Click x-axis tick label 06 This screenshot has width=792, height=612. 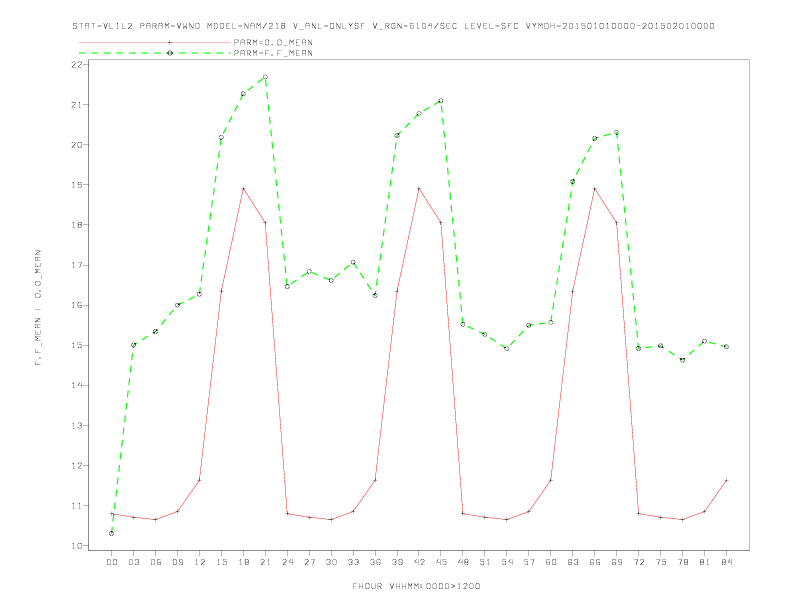click(x=156, y=562)
